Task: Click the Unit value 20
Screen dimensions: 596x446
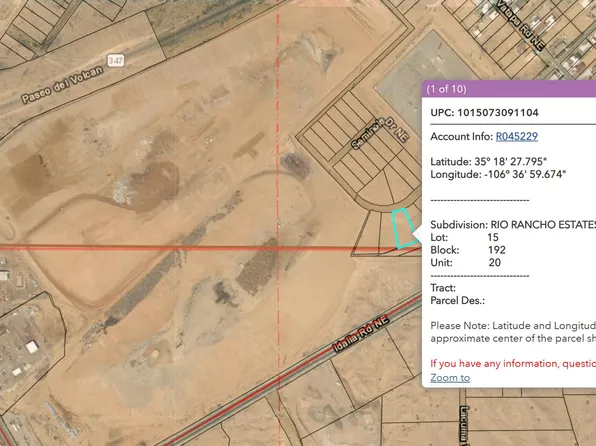Action: point(495,262)
